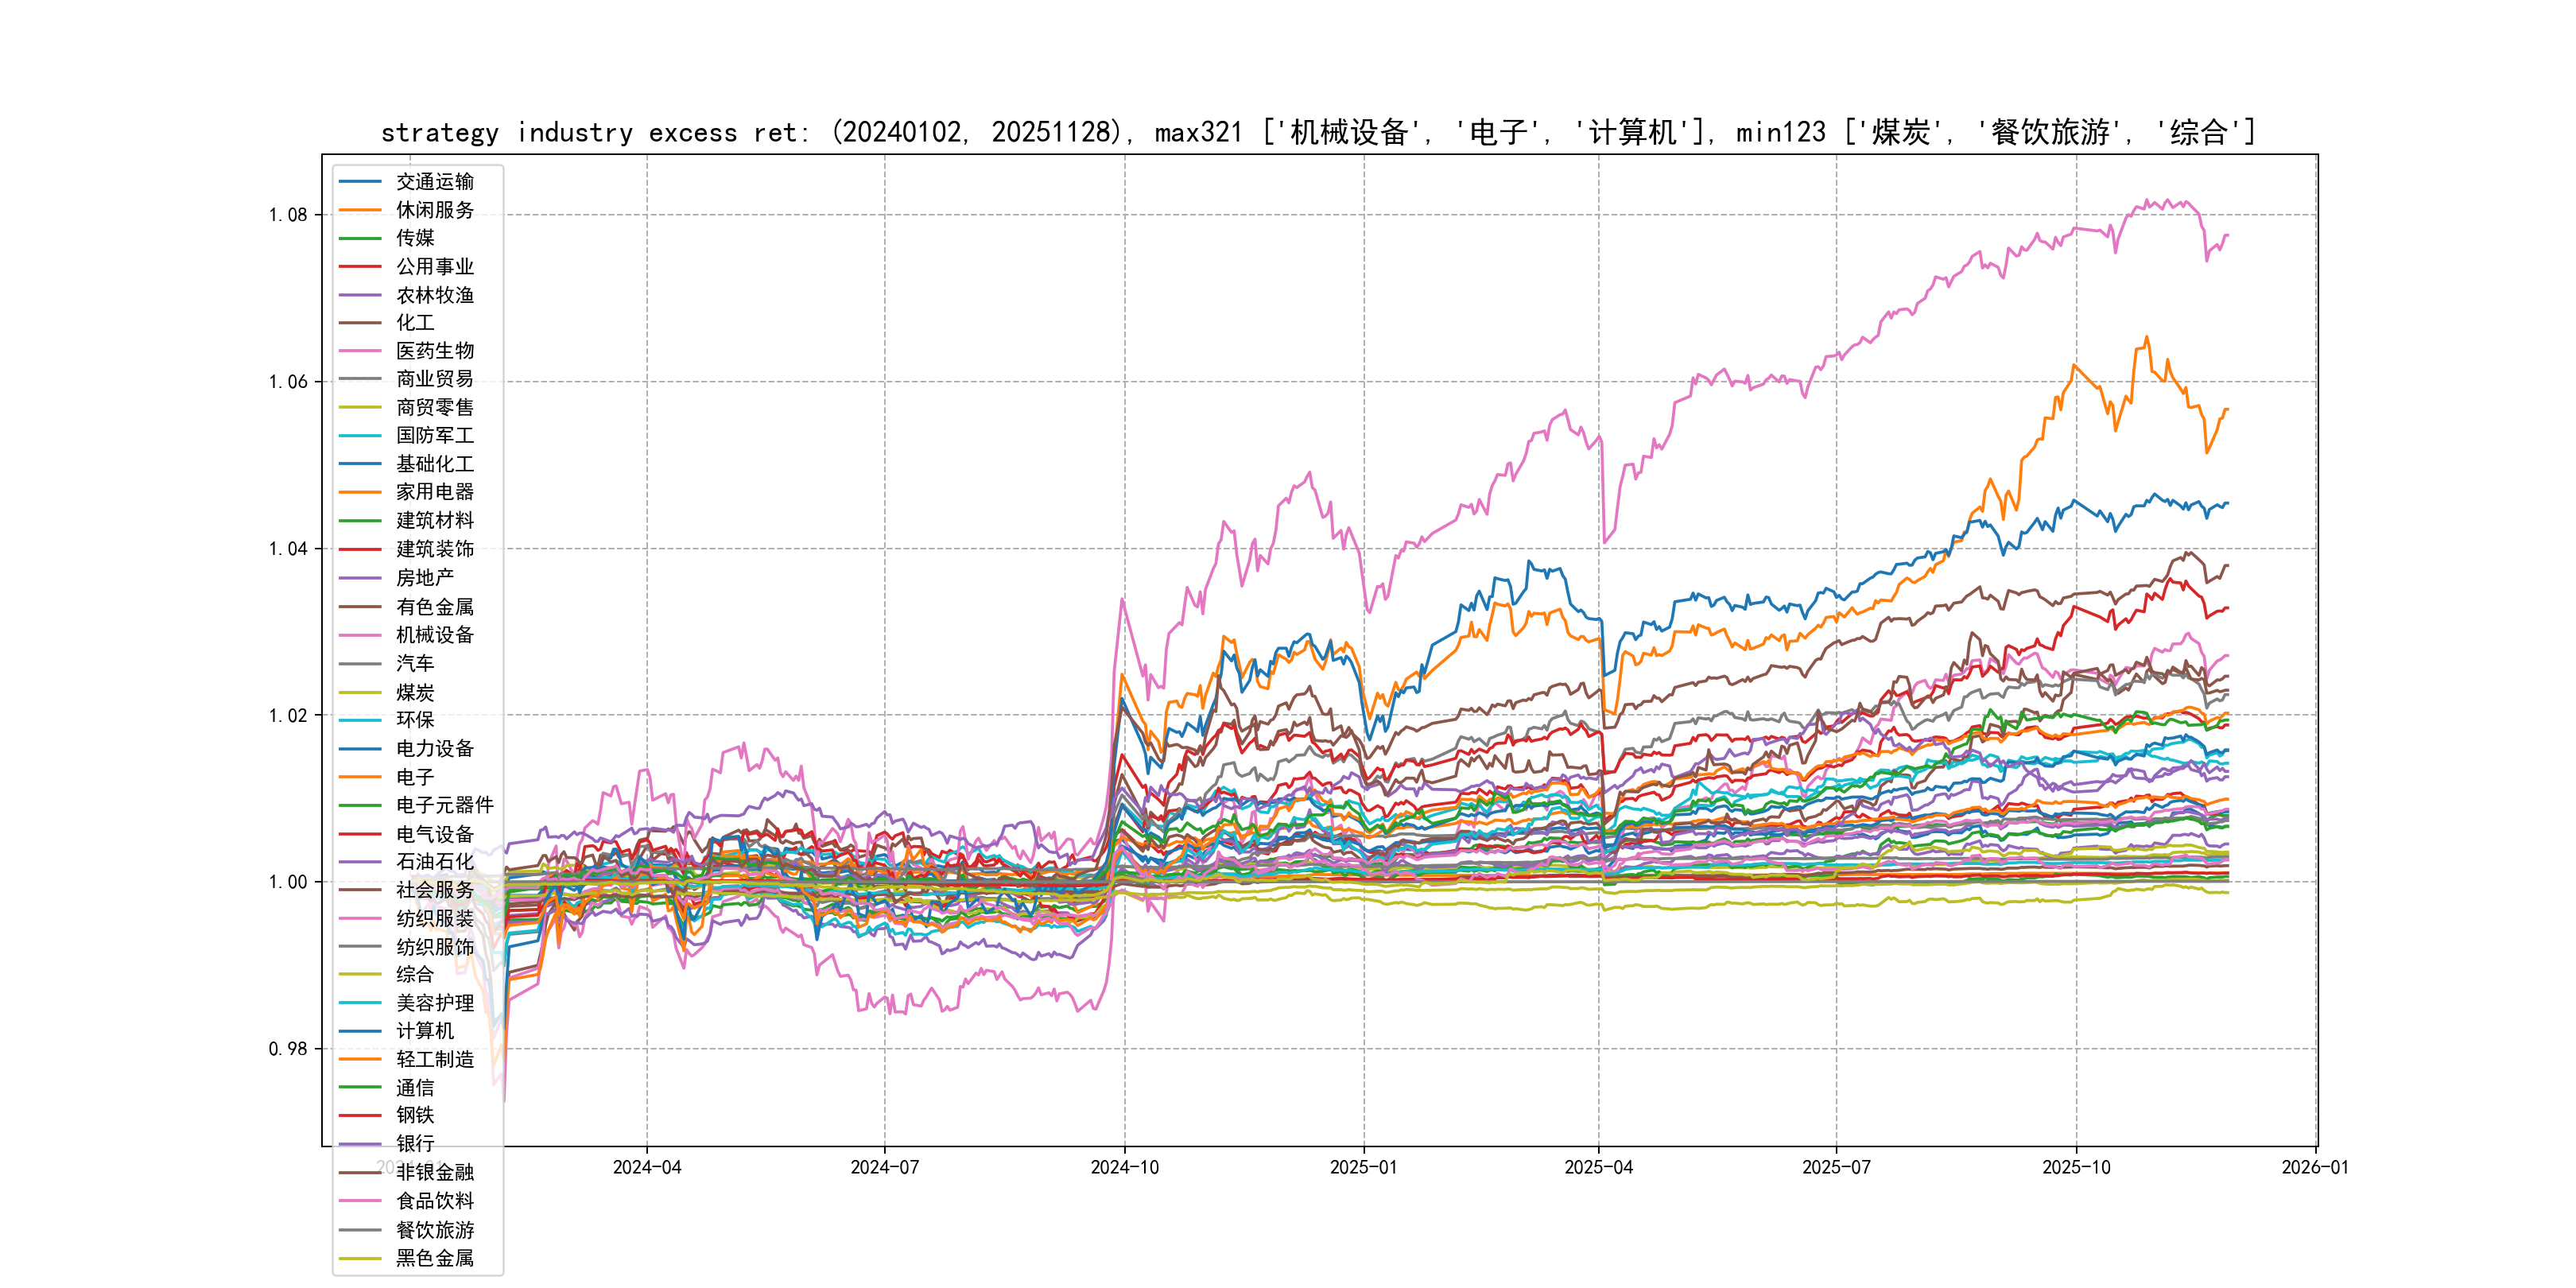Click the 2025-07 x-axis tick label

[1836, 1168]
